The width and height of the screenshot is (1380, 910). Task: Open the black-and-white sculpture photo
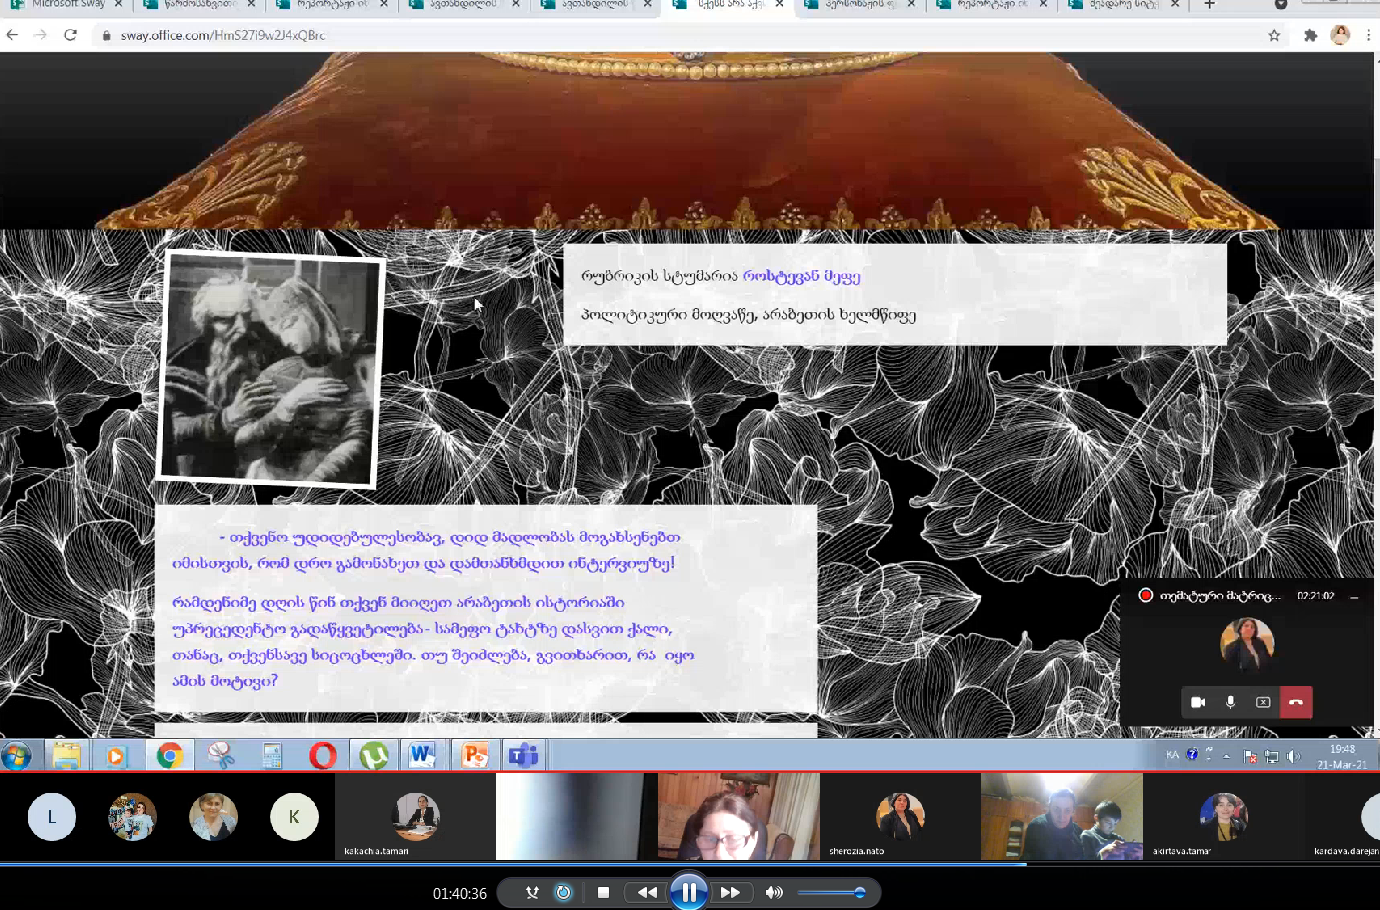coord(270,369)
